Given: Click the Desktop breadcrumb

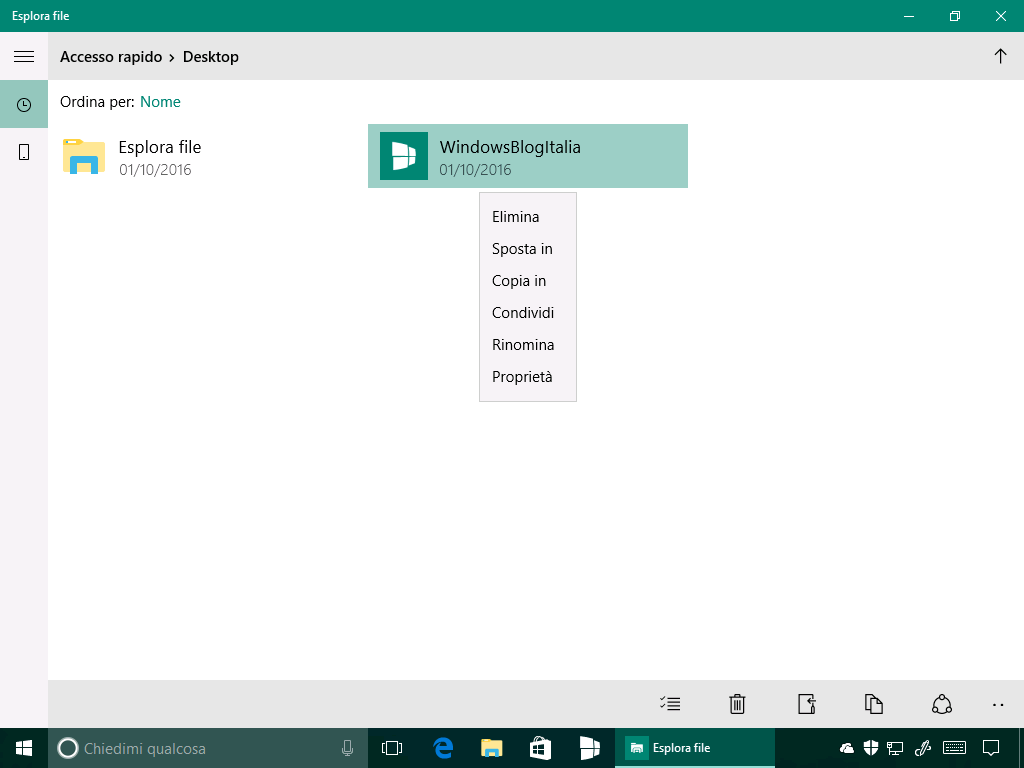Looking at the screenshot, I should pyautogui.click(x=210, y=57).
